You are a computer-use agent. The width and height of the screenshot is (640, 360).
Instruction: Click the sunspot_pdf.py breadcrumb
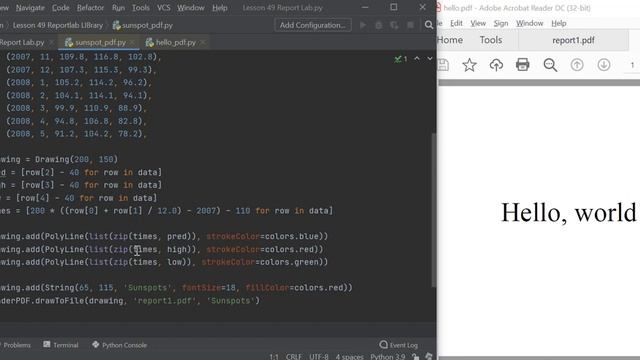pyautogui.click(x=142, y=25)
